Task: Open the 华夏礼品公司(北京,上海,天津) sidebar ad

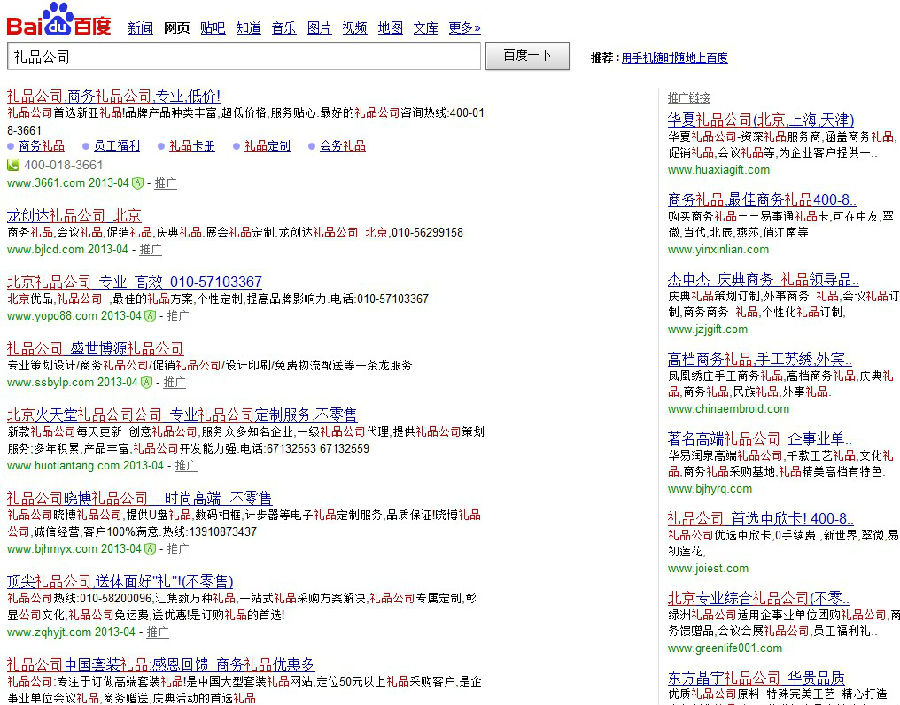Action: pos(761,119)
